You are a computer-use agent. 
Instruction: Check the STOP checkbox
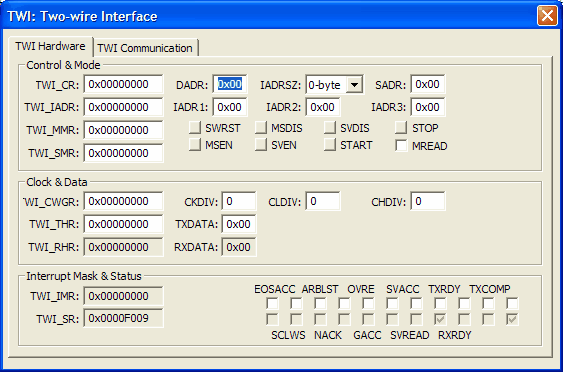(x=401, y=127)
